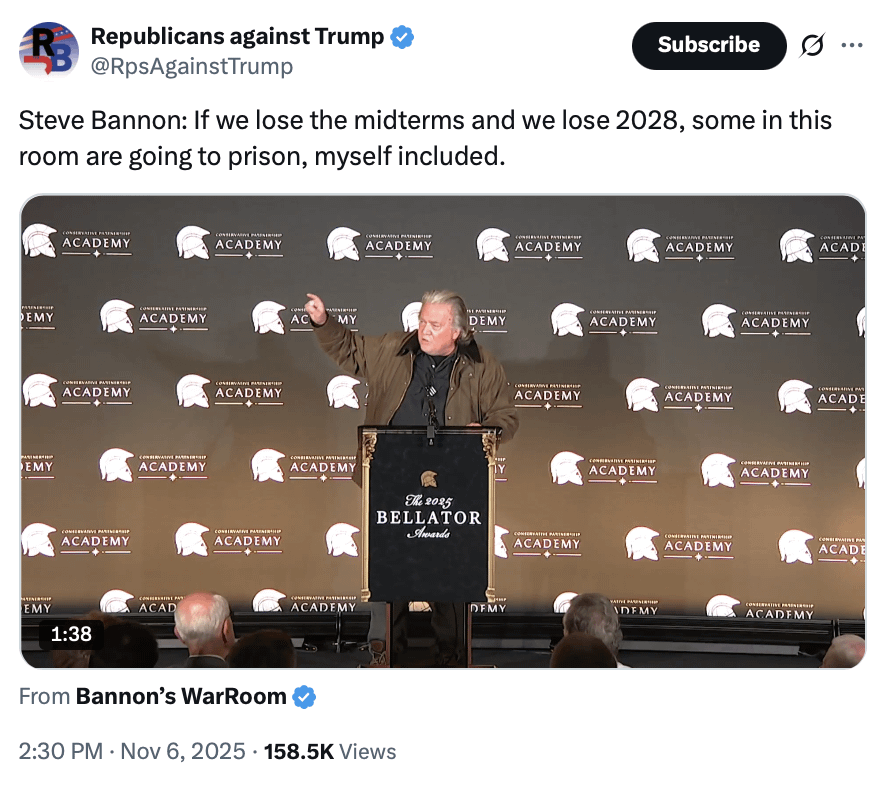Viewport: 886px width, 786px height.
Task: Open the 2:30 PM post timestamp
Action: [58, 752]
